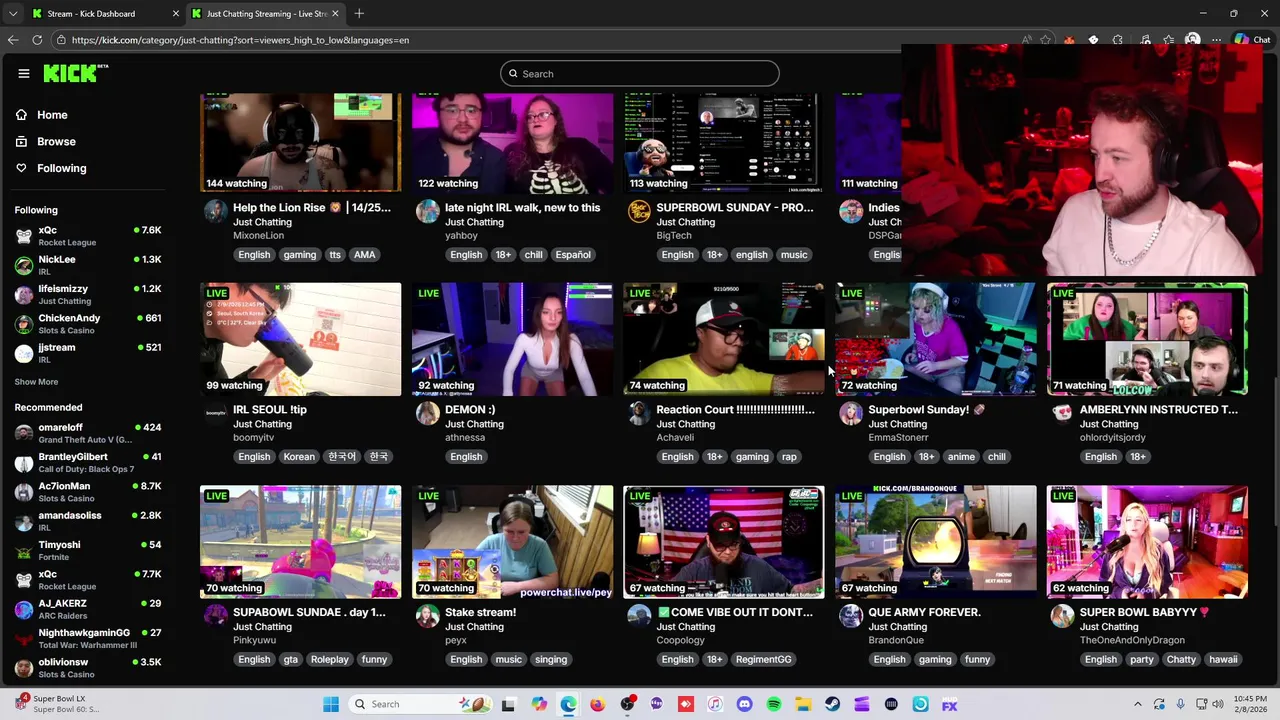Open lifeismizzy channel in sidebar
This screenshot has width=1280, height=720.
(88, 294)
